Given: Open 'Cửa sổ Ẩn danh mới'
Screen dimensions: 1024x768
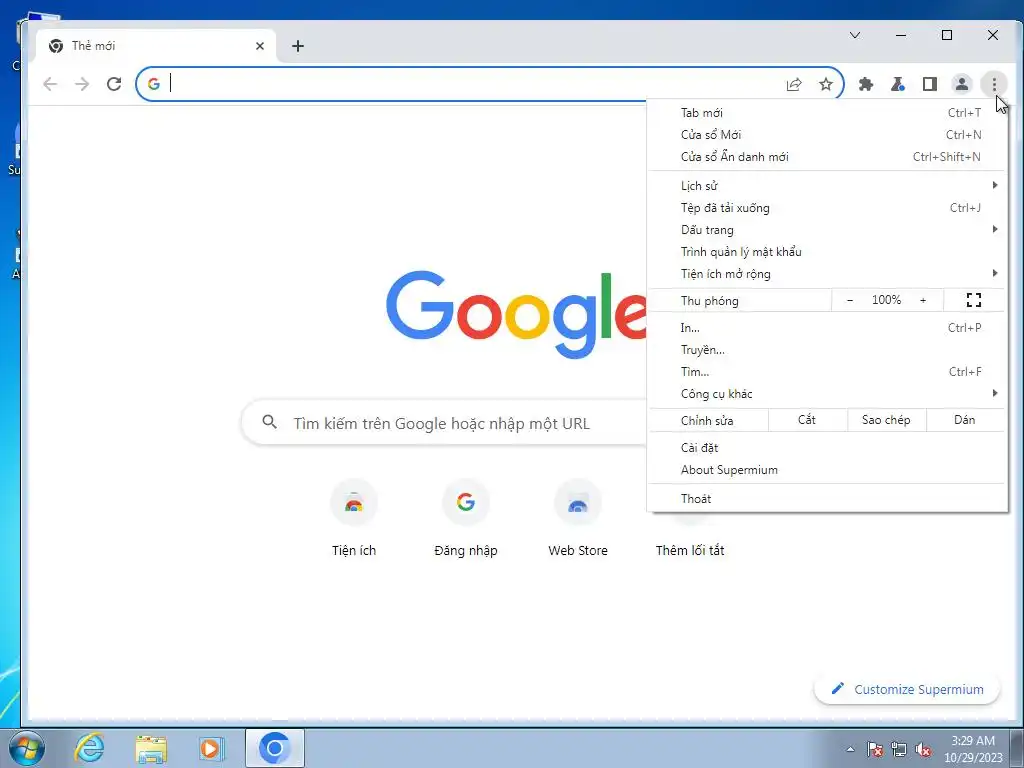Looking at the screenshot, I should (x=827, y=157).
